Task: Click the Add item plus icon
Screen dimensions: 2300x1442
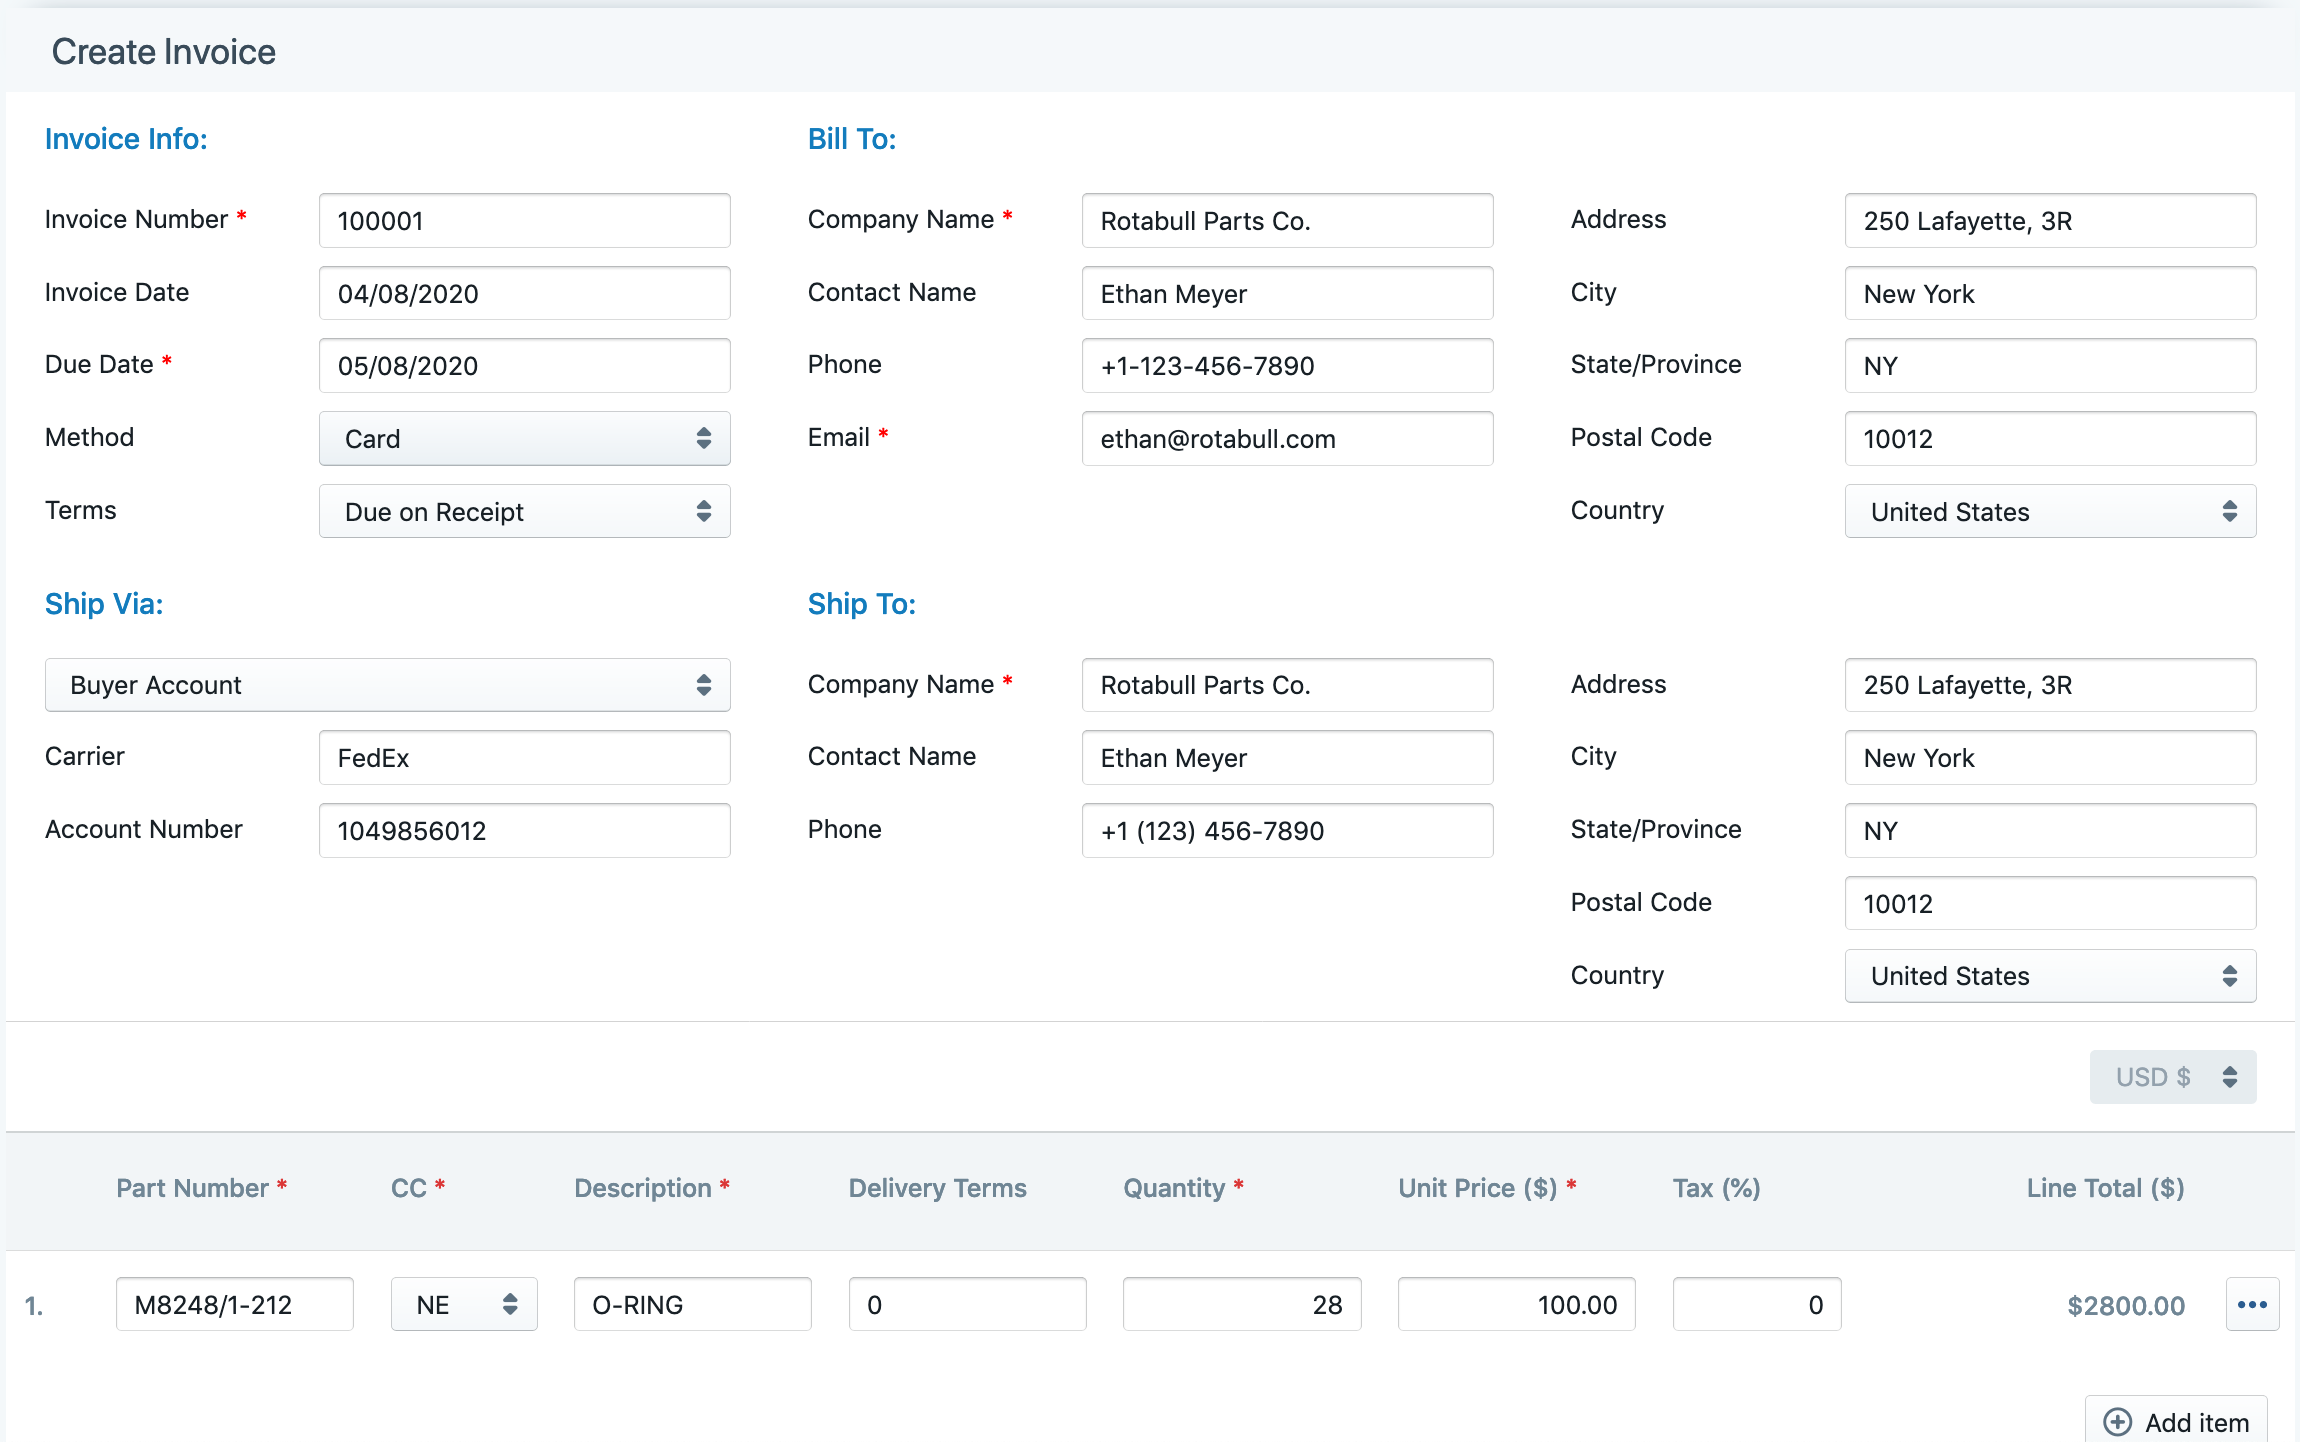Action: pos(2116,1421)
